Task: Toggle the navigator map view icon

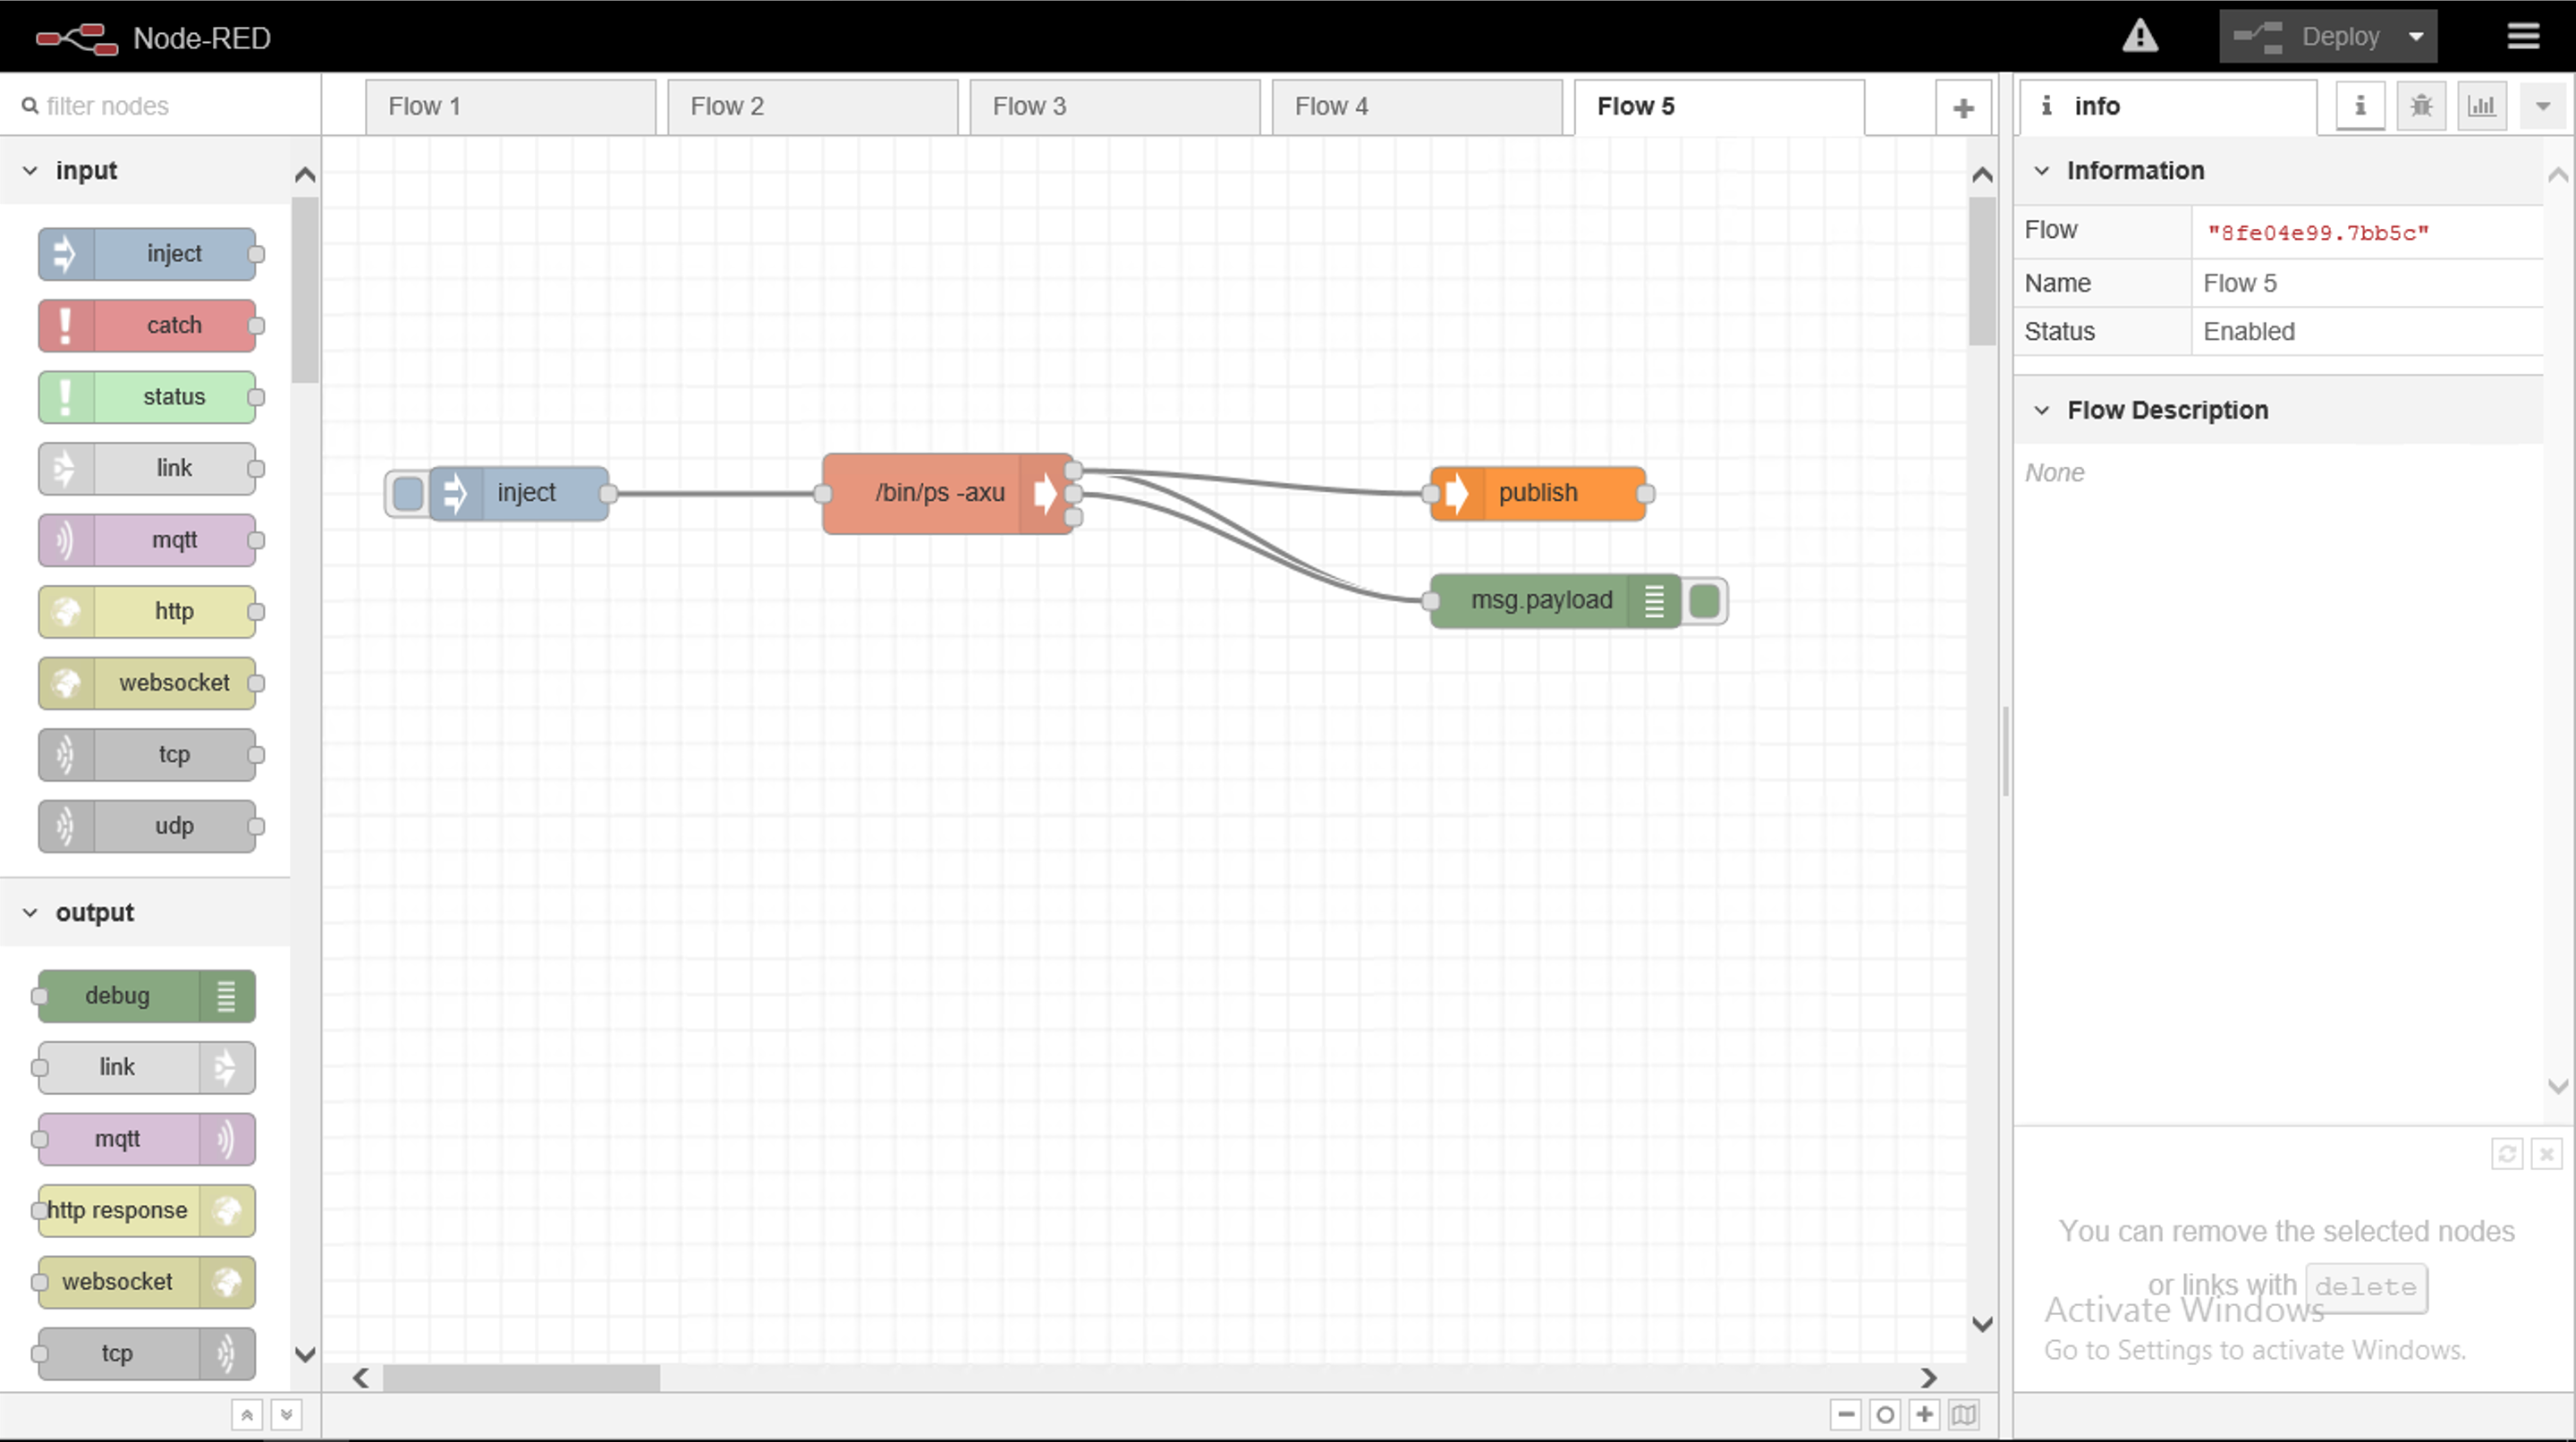Action: point(1963,1414)
